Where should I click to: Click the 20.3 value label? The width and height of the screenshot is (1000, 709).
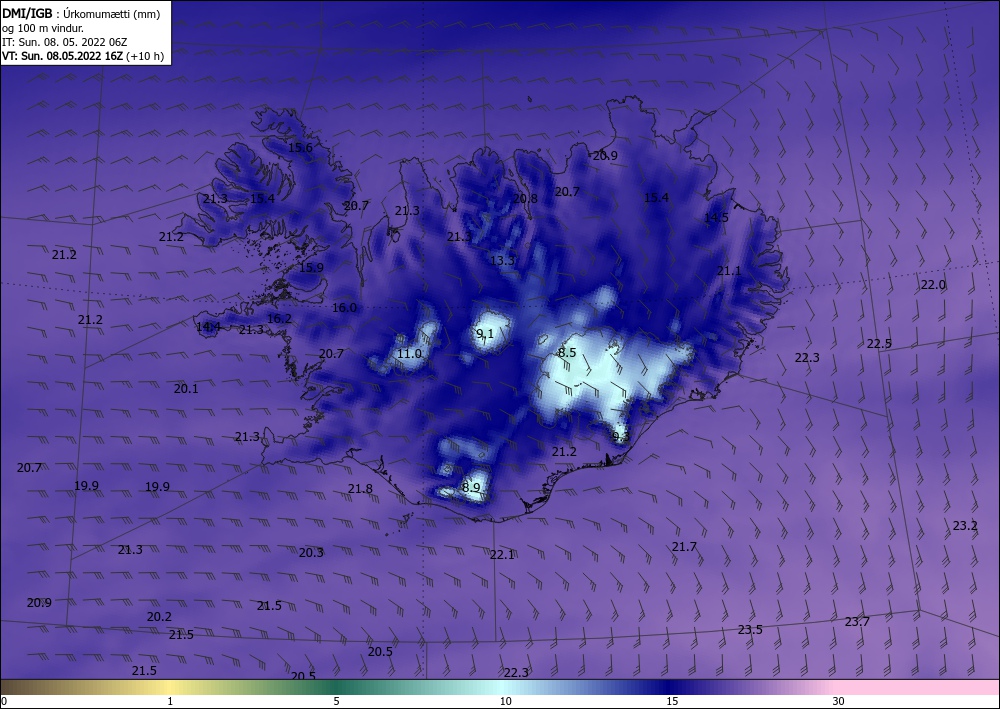point(311,553)
